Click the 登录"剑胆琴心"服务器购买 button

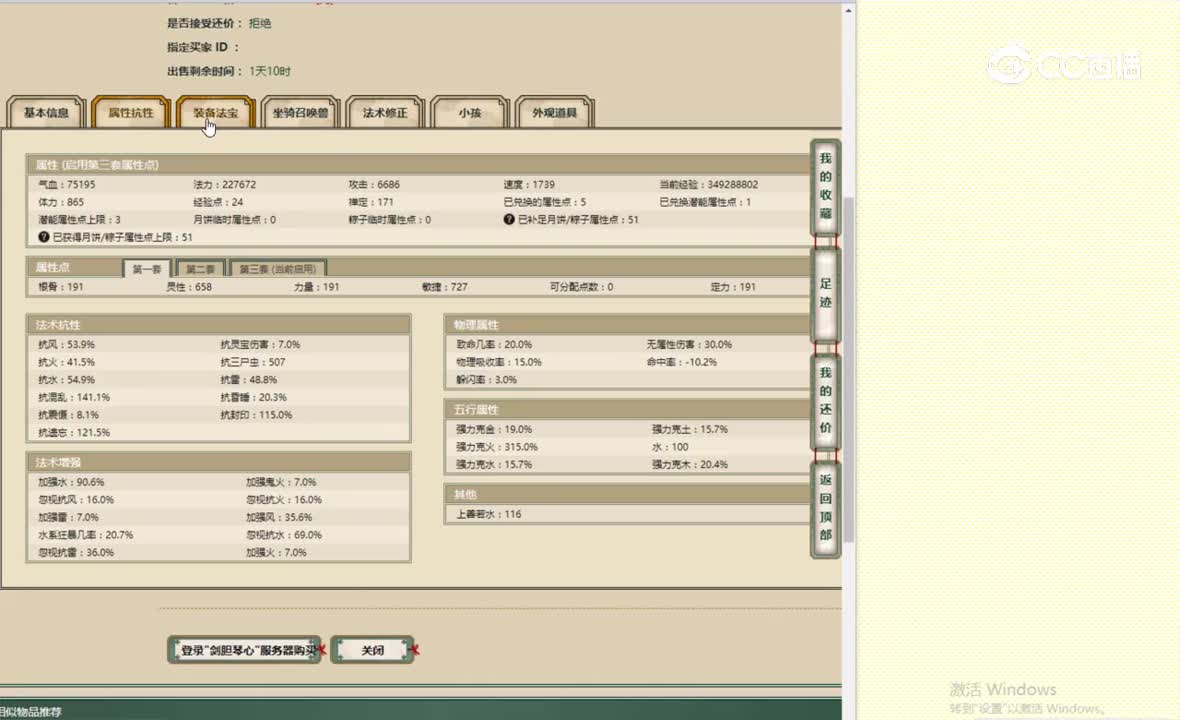pos(245,650)
